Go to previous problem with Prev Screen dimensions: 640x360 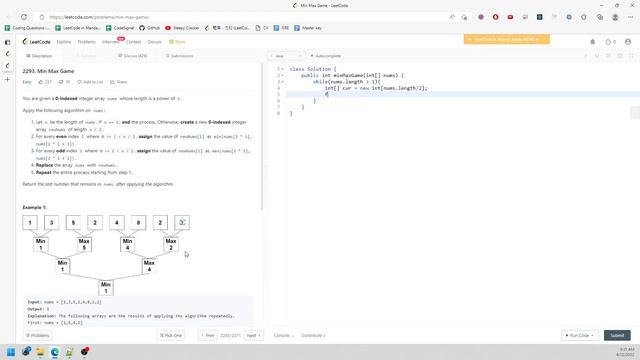coord(208,336)
